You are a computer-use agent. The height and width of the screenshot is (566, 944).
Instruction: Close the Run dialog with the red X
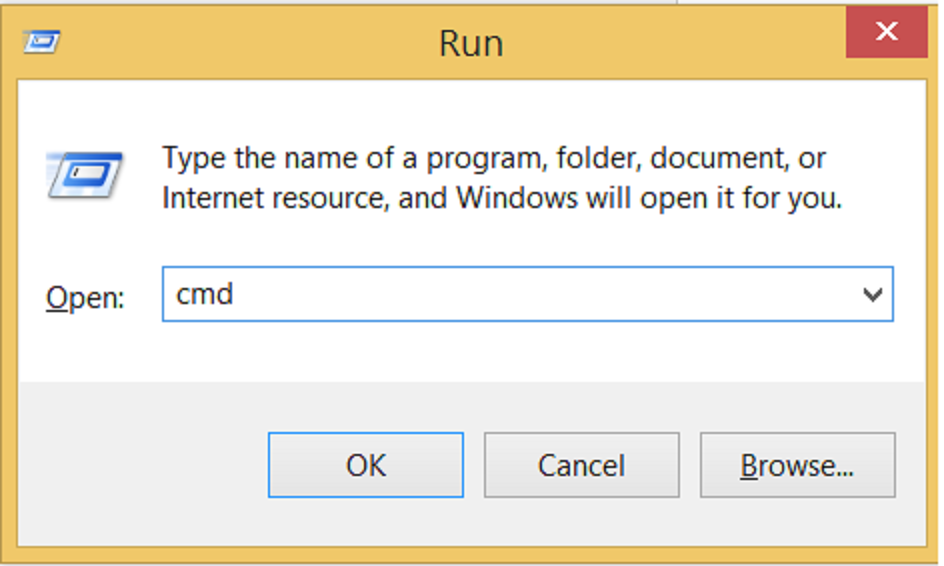coord(886,32)
